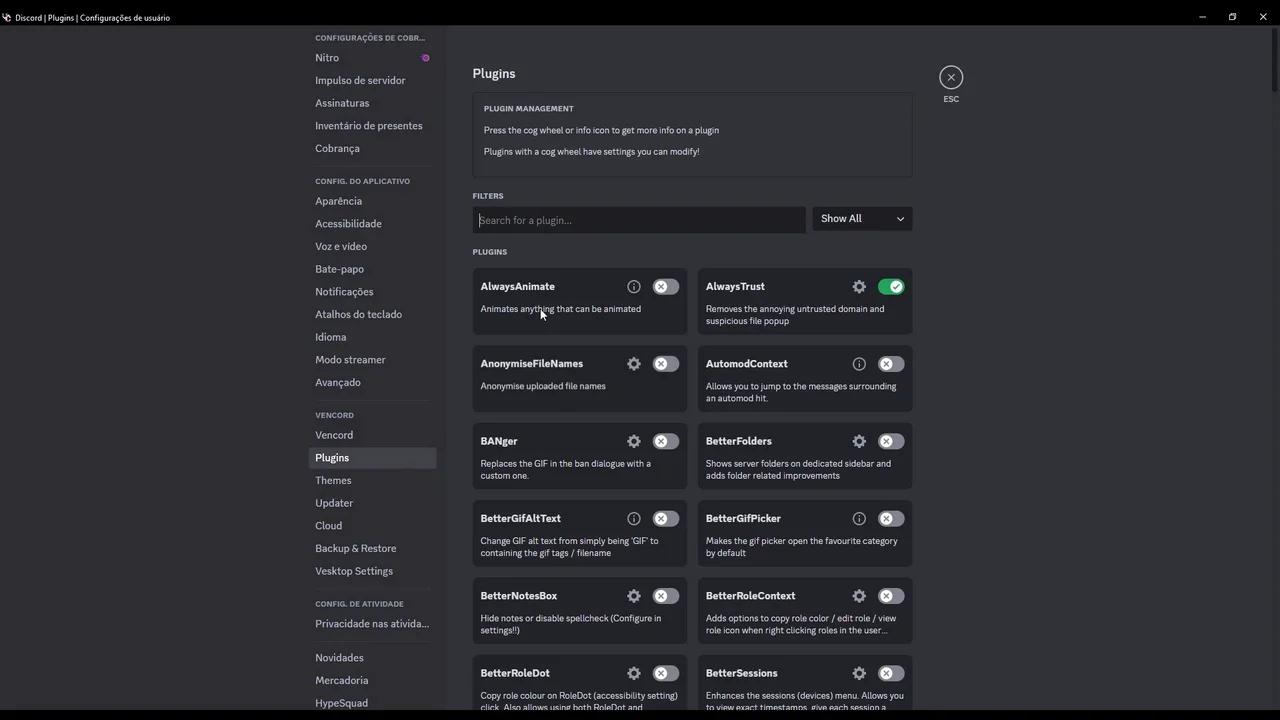Open Acessibilidade settings
This screenshot has height=720, width=1280.
tap(373, 224)
